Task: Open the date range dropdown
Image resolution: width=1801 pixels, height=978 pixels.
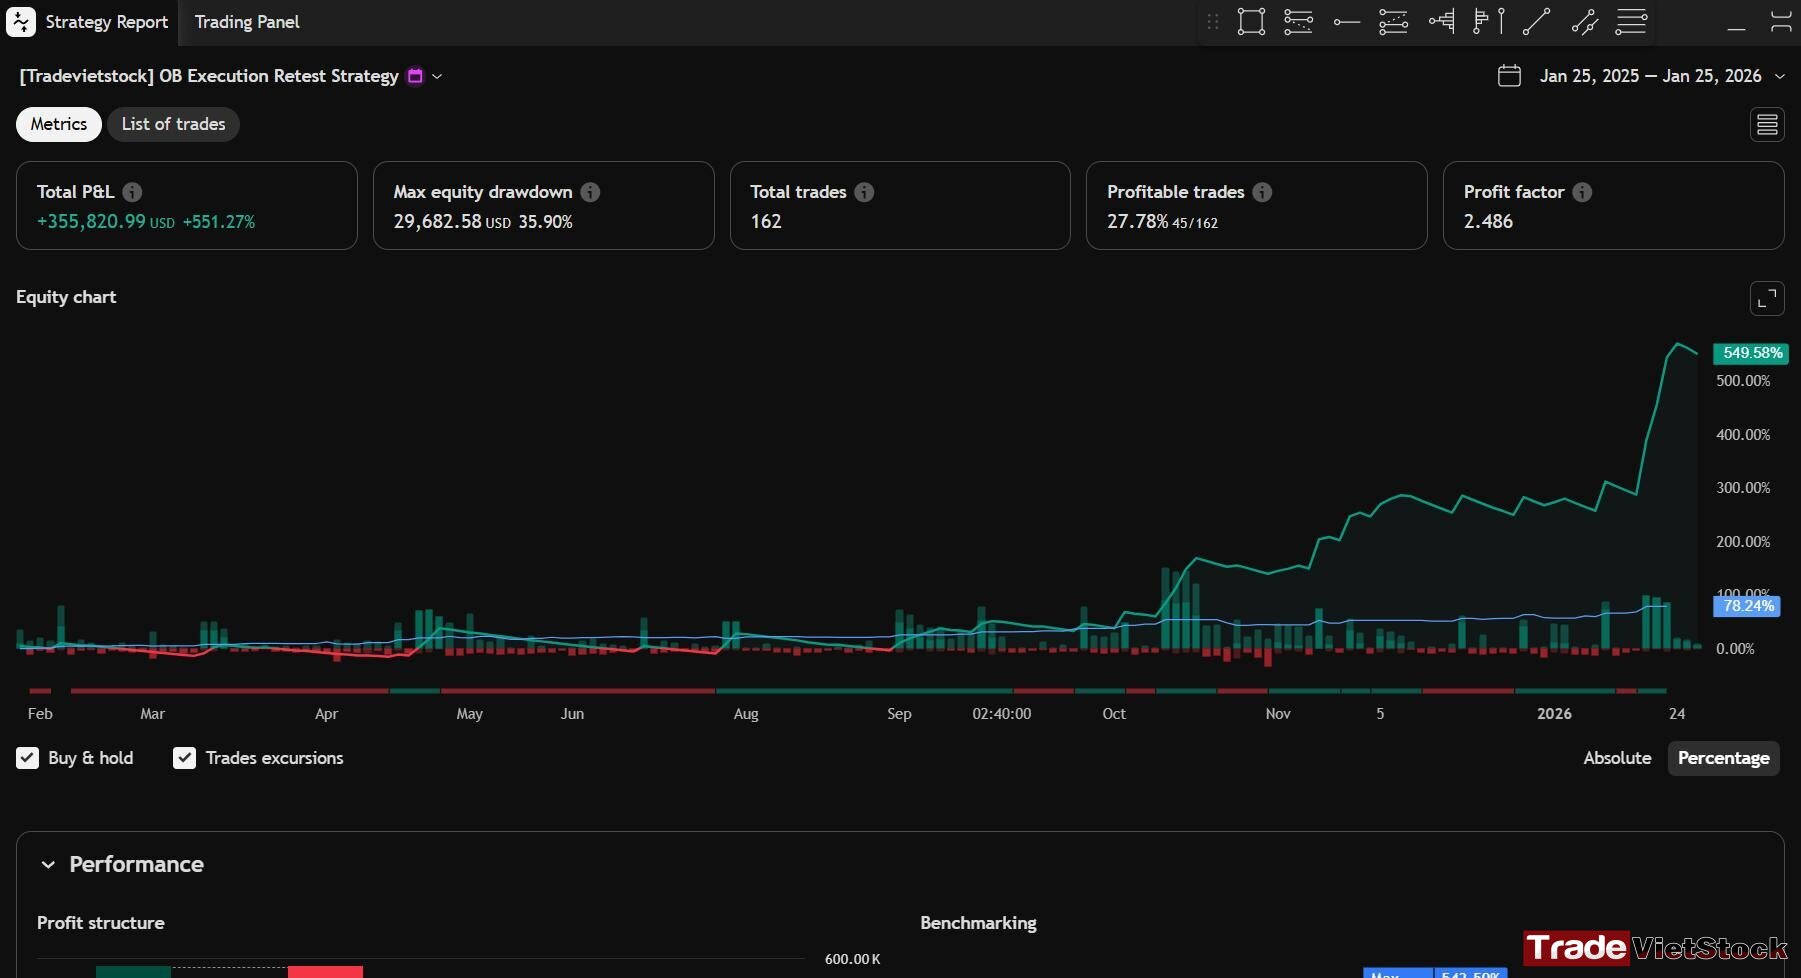Action: (x=1779, y=76)
